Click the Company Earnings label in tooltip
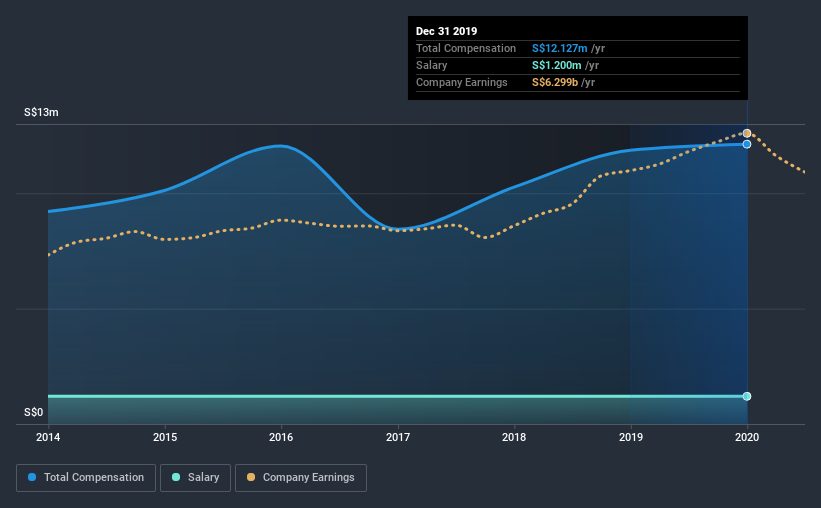 pos(462,83)
